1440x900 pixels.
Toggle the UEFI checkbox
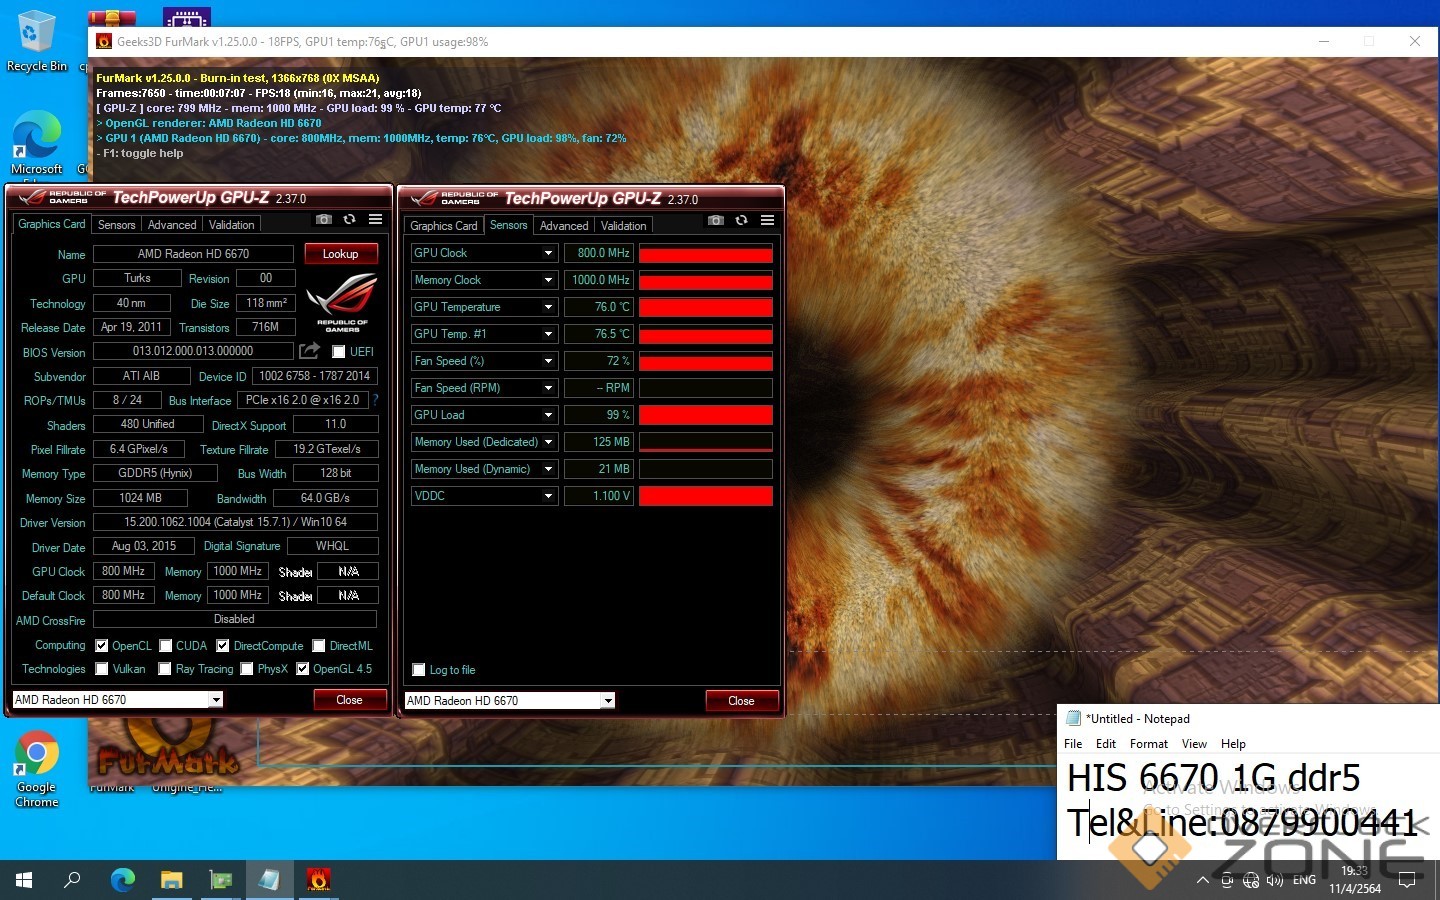[x=338, y=352]
